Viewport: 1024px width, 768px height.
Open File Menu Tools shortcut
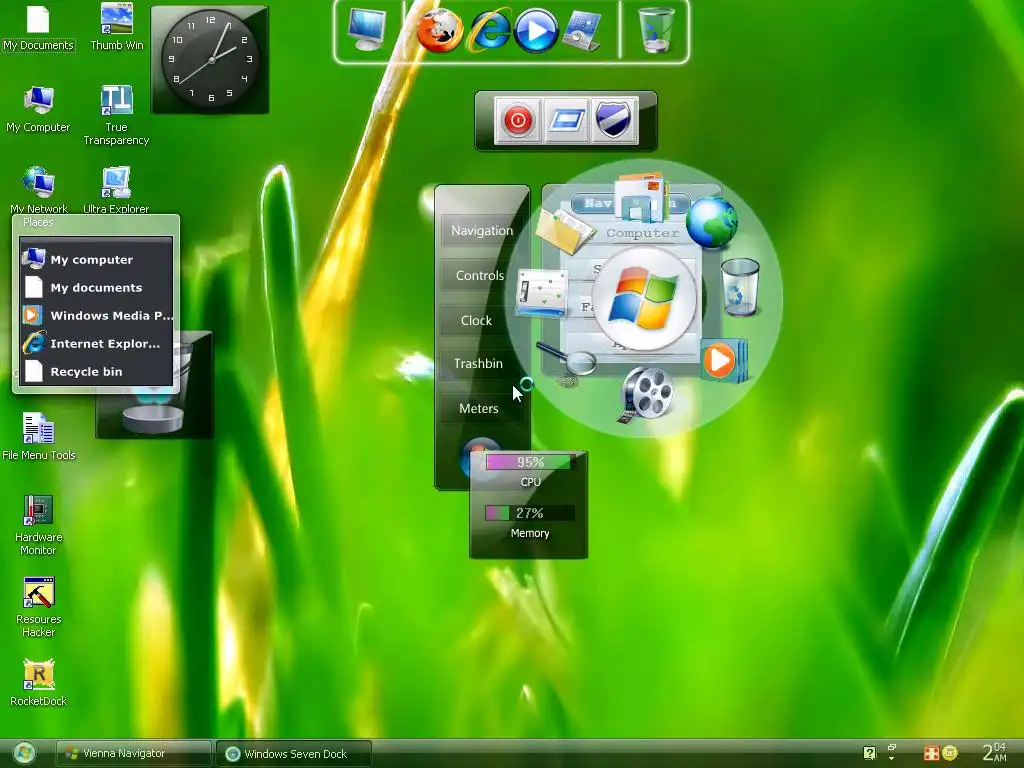(39, 436)
